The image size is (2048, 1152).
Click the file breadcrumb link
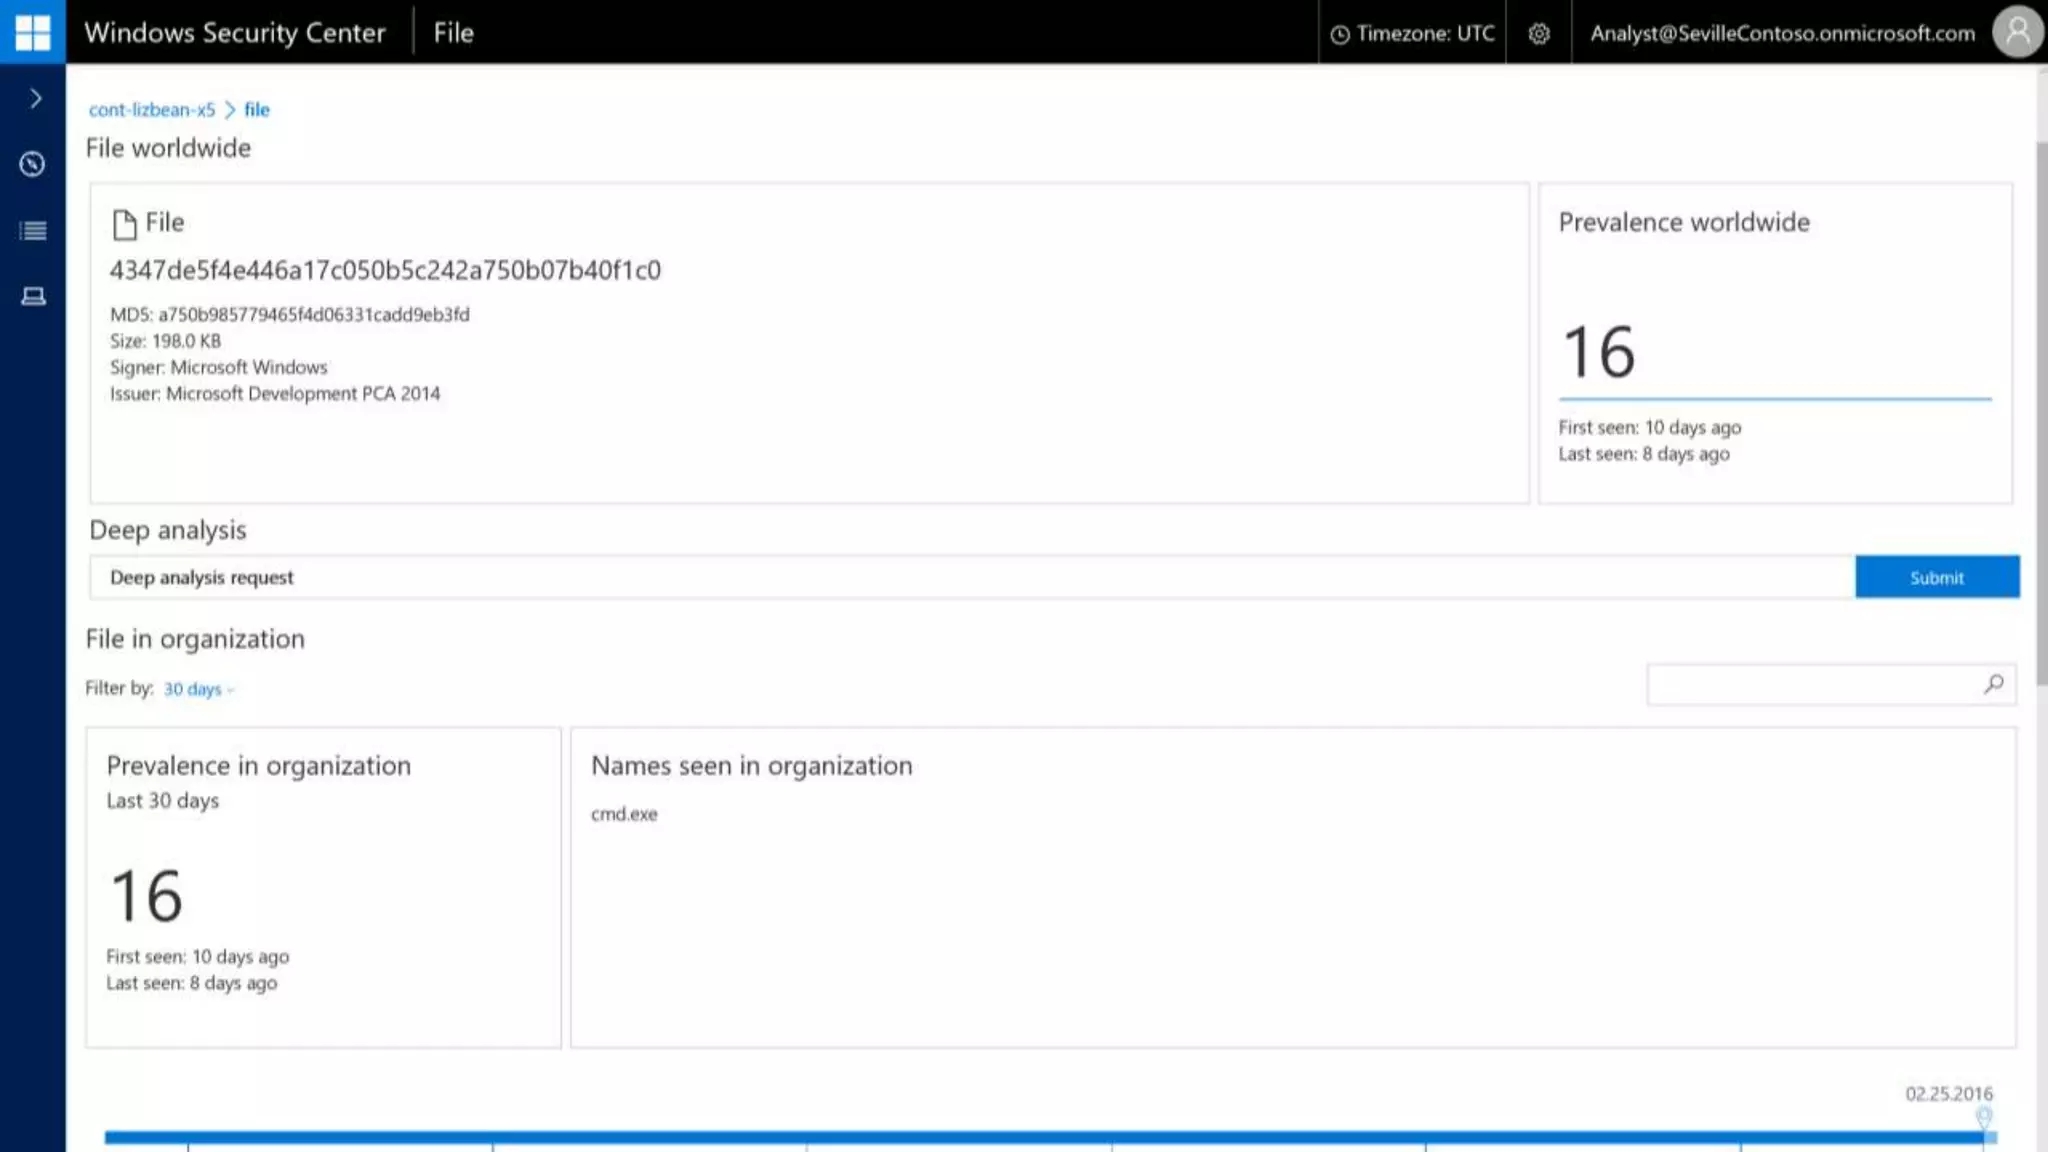tap(257, 110)
